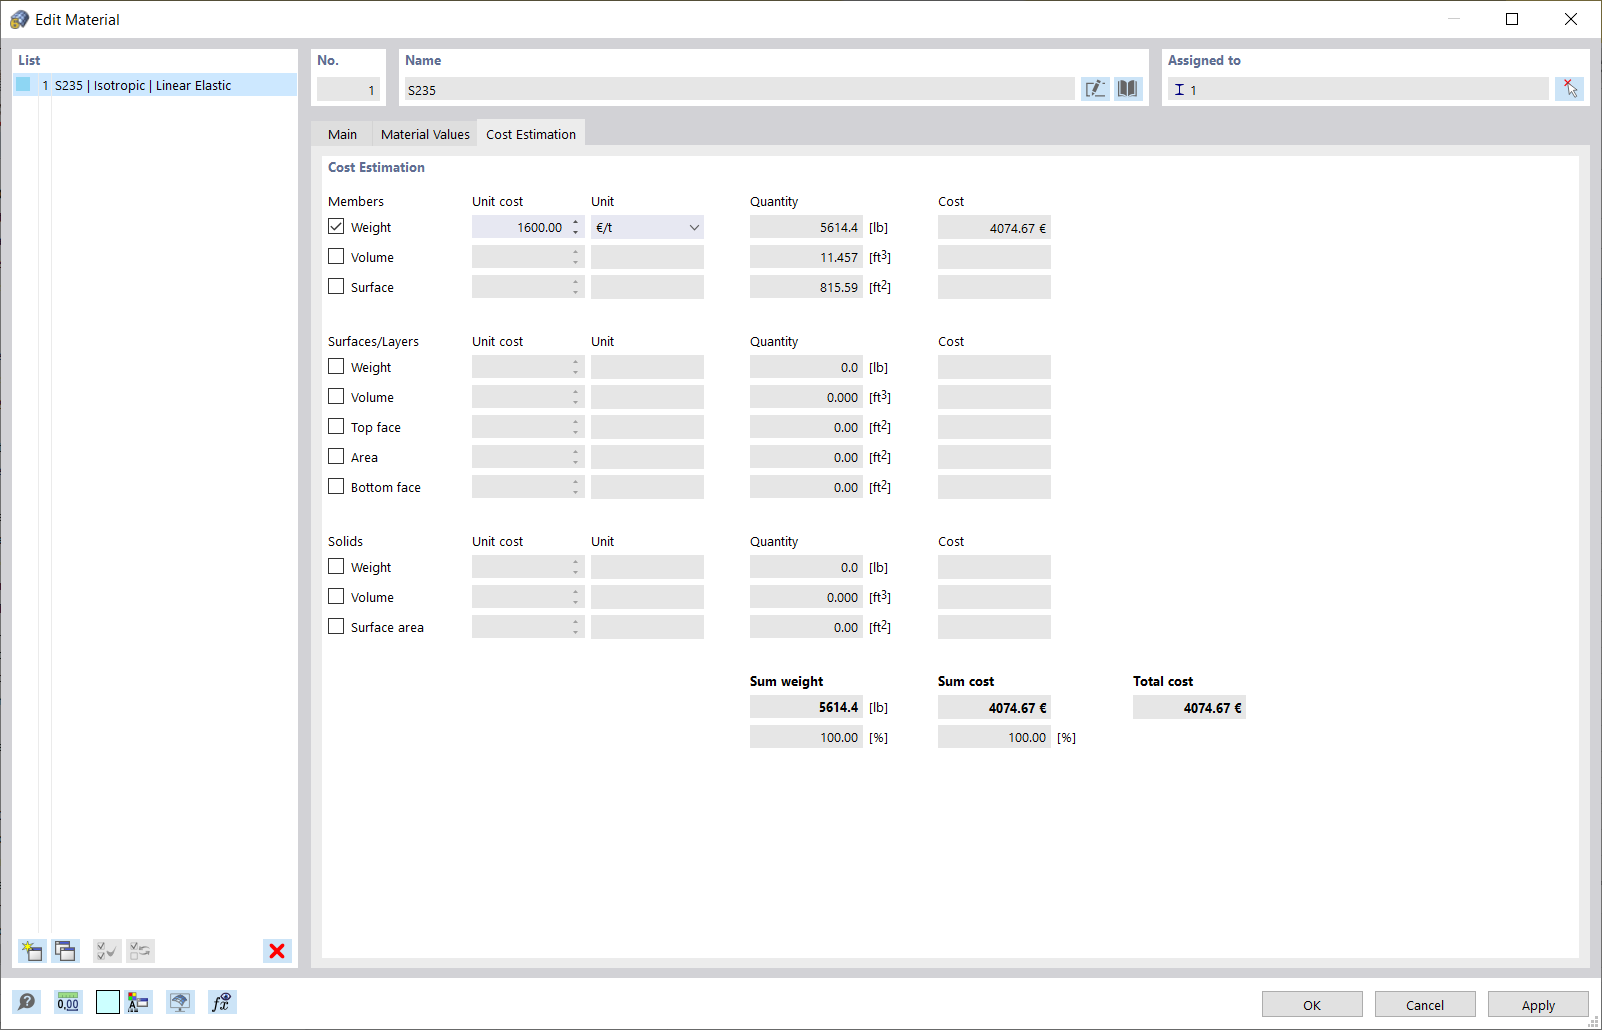This screenshot has height=1030, width=1602.
Task: Check the Top face checkbox
Action: click(x=336, y=427)
